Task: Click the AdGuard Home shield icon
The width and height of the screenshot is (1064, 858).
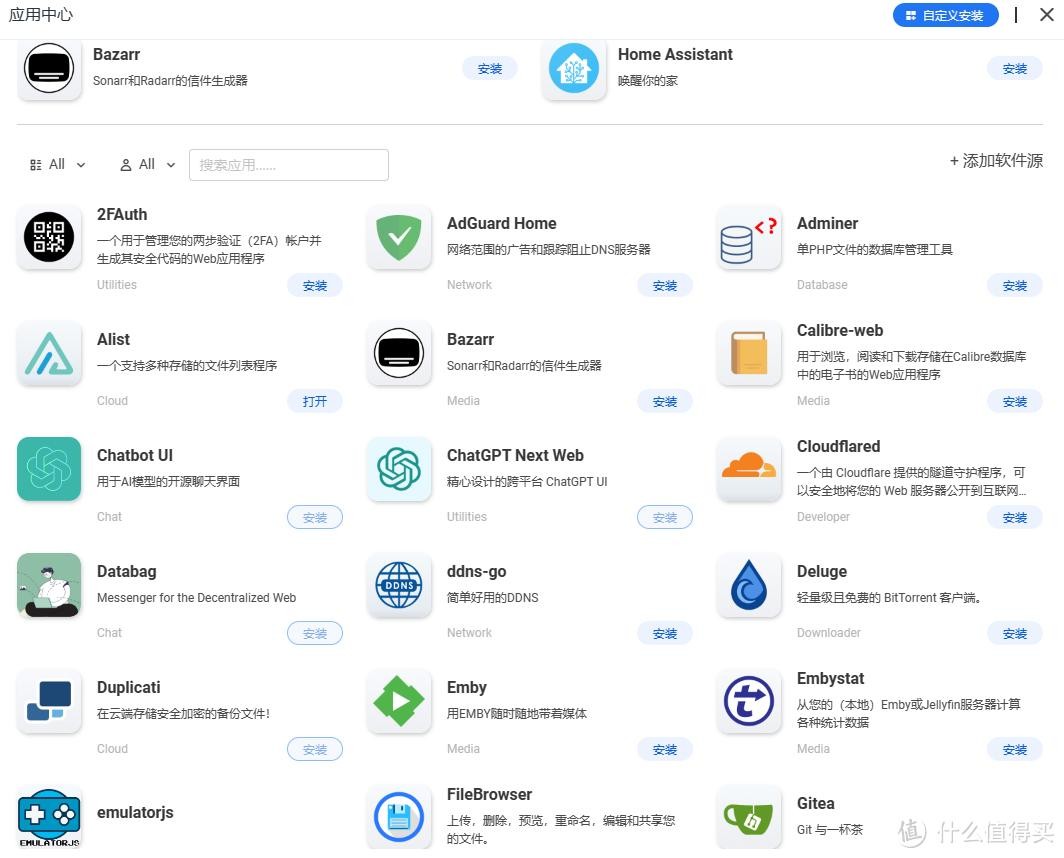Action: point(399,237)
